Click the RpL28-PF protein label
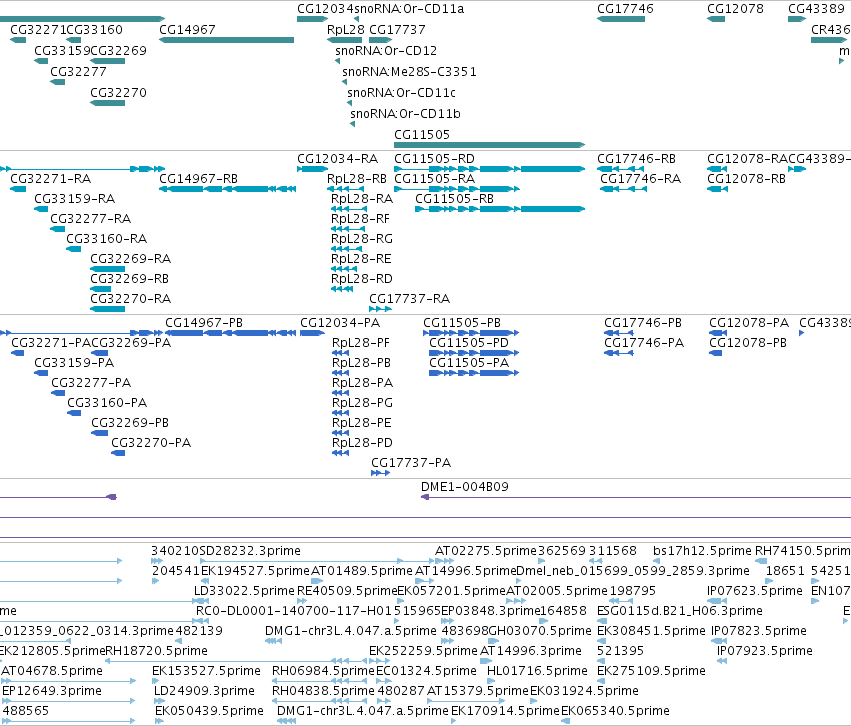The image size is (851, 726). [361, 343]
